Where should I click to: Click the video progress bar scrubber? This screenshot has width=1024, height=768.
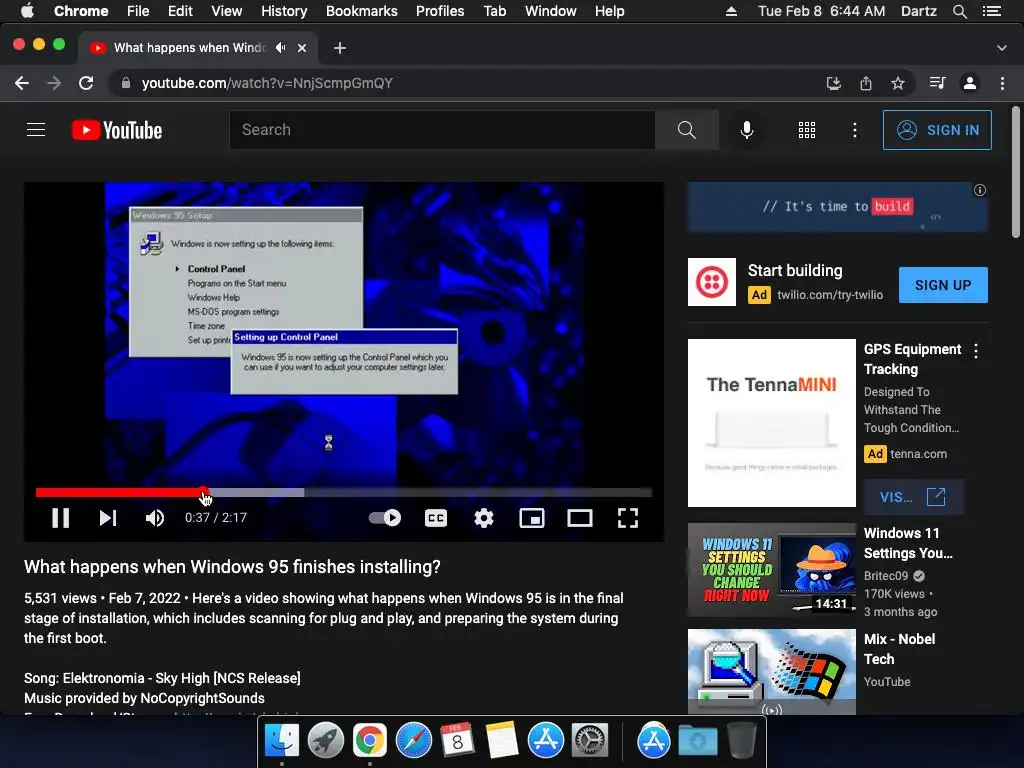(204, 492)
